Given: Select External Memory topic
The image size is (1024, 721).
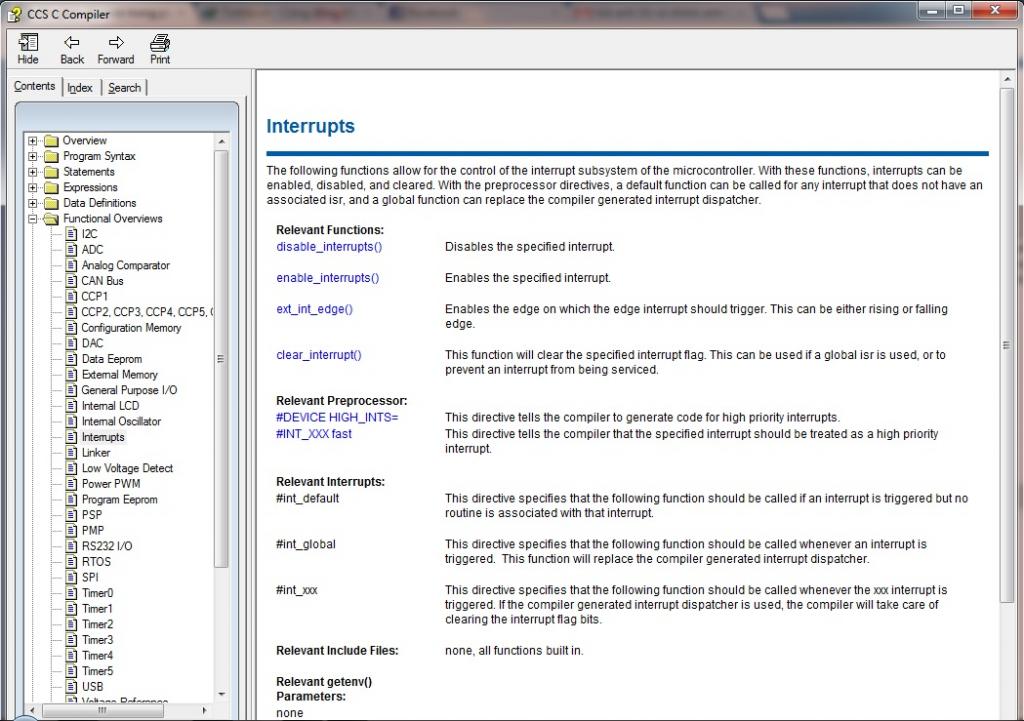Looking at the screenshot, I should (x=120, y=375).
